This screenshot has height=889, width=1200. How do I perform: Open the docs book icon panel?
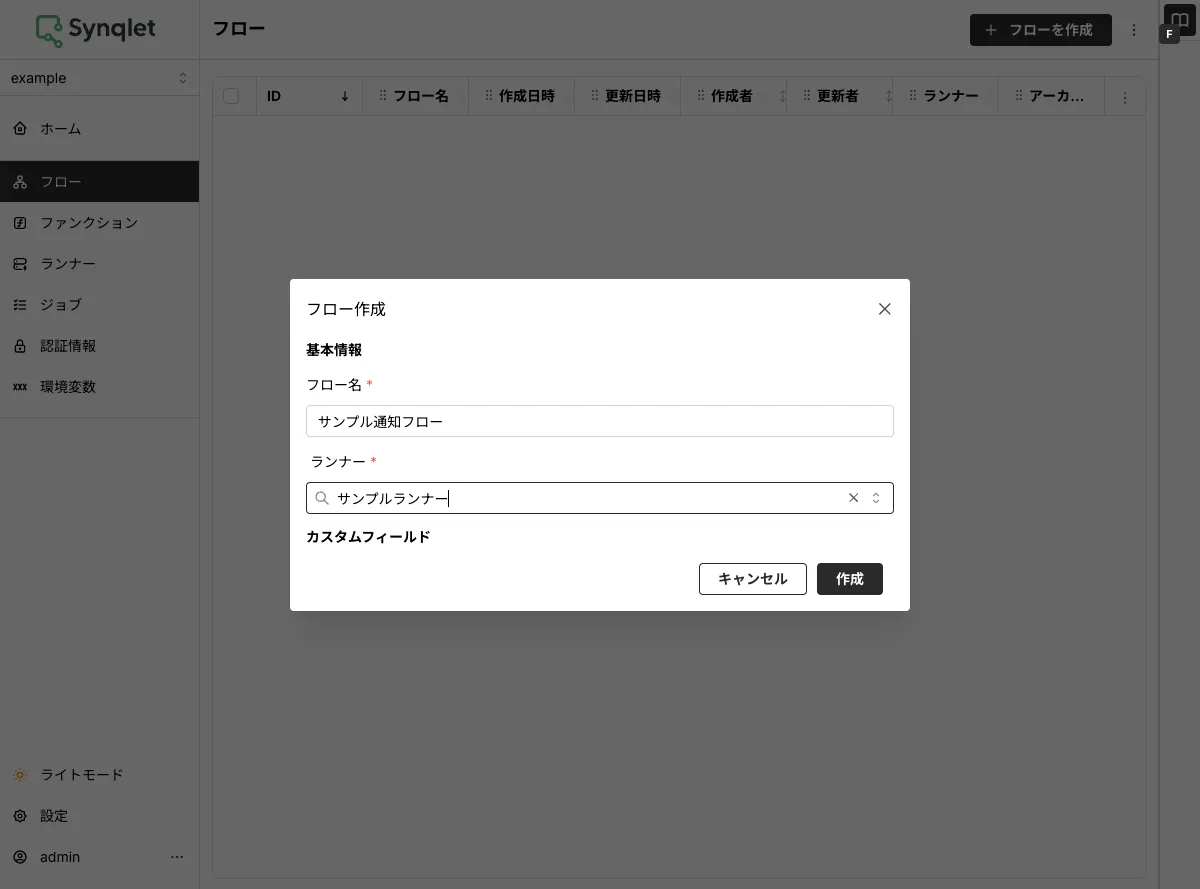pyautogui.click(x=1180, y=20)
